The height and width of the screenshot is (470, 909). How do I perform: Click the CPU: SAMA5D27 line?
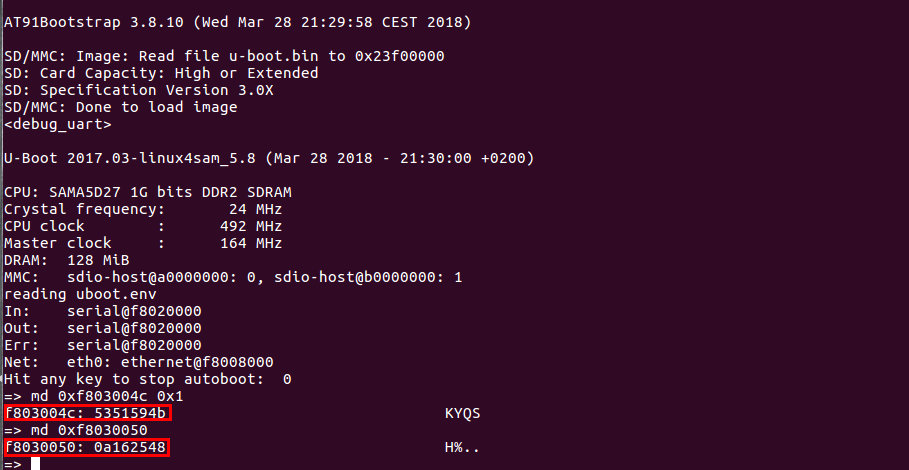click(x=148, y=192)
